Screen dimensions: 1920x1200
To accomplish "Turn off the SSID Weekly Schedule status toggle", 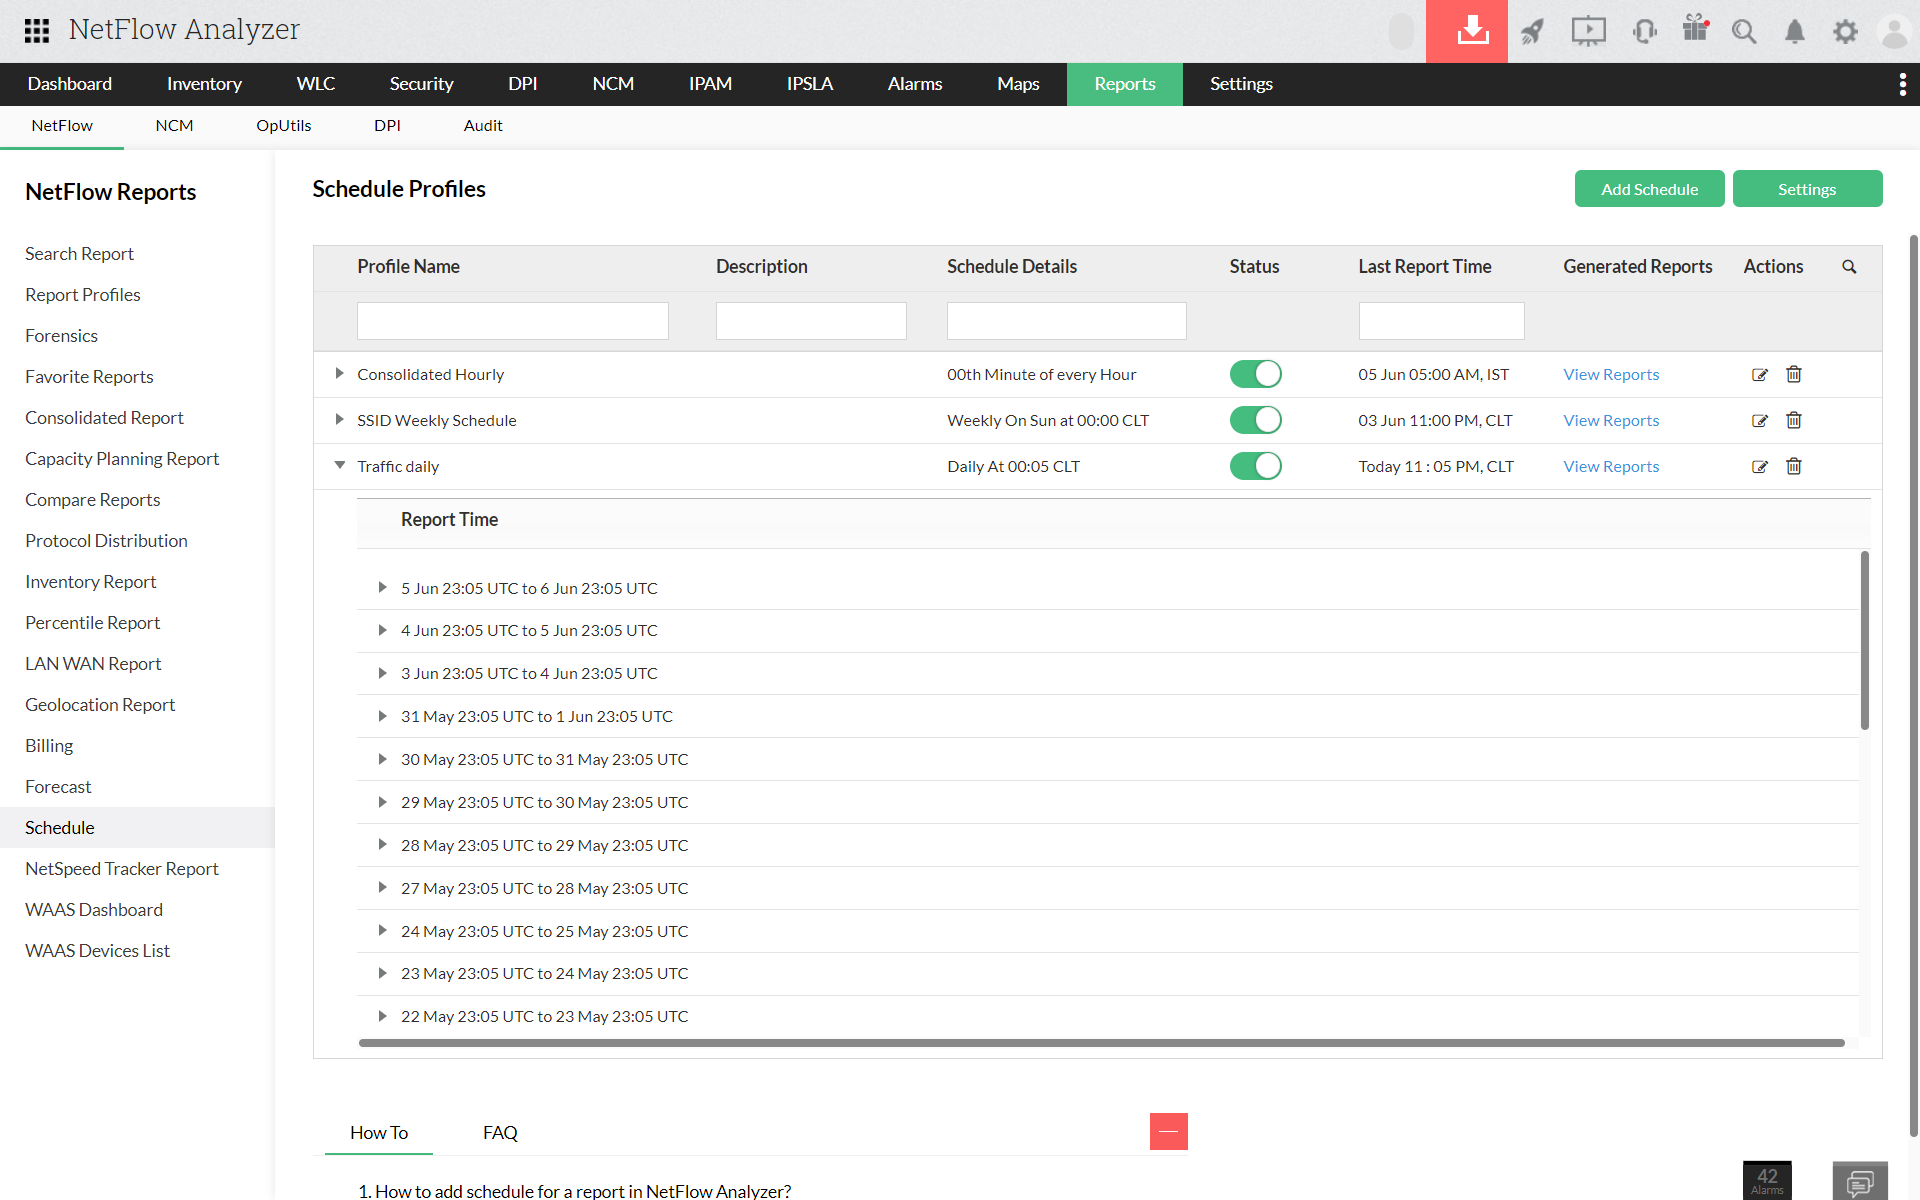I will 1256,420.
